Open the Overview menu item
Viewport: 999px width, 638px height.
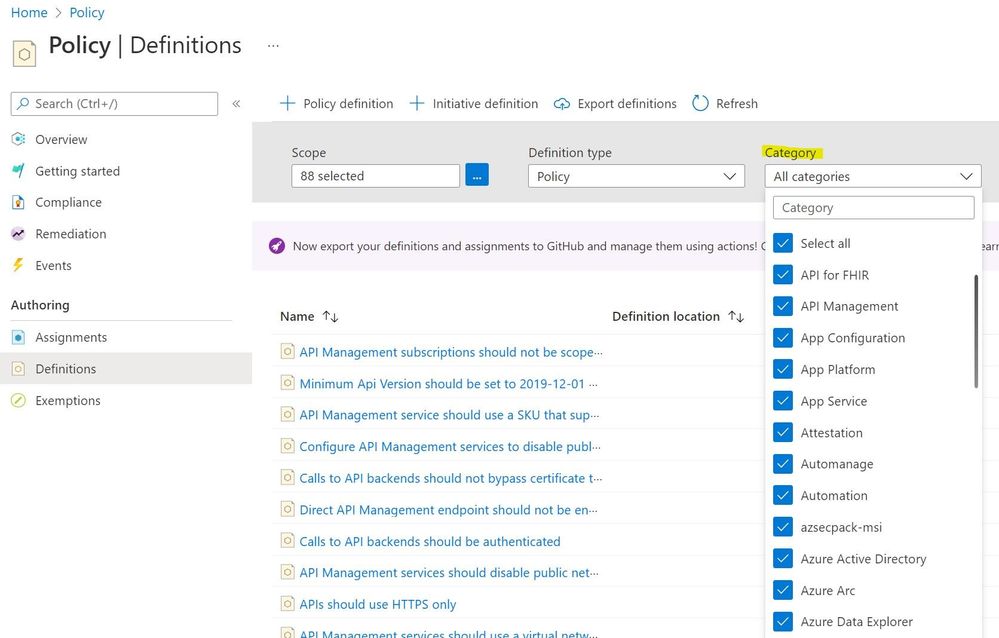pyautogui.click(x=61, y=139)
